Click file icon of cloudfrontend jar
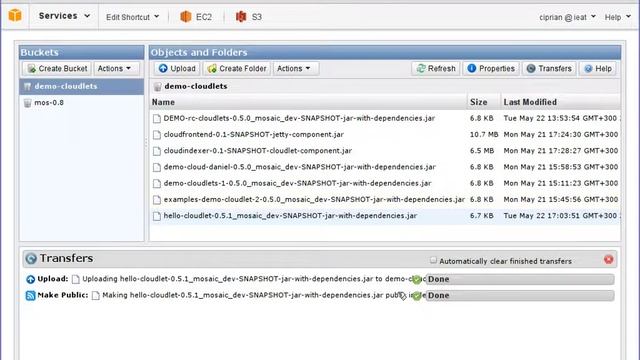The width and height of the screenshot is (640, 360). (x=157, y=135)
